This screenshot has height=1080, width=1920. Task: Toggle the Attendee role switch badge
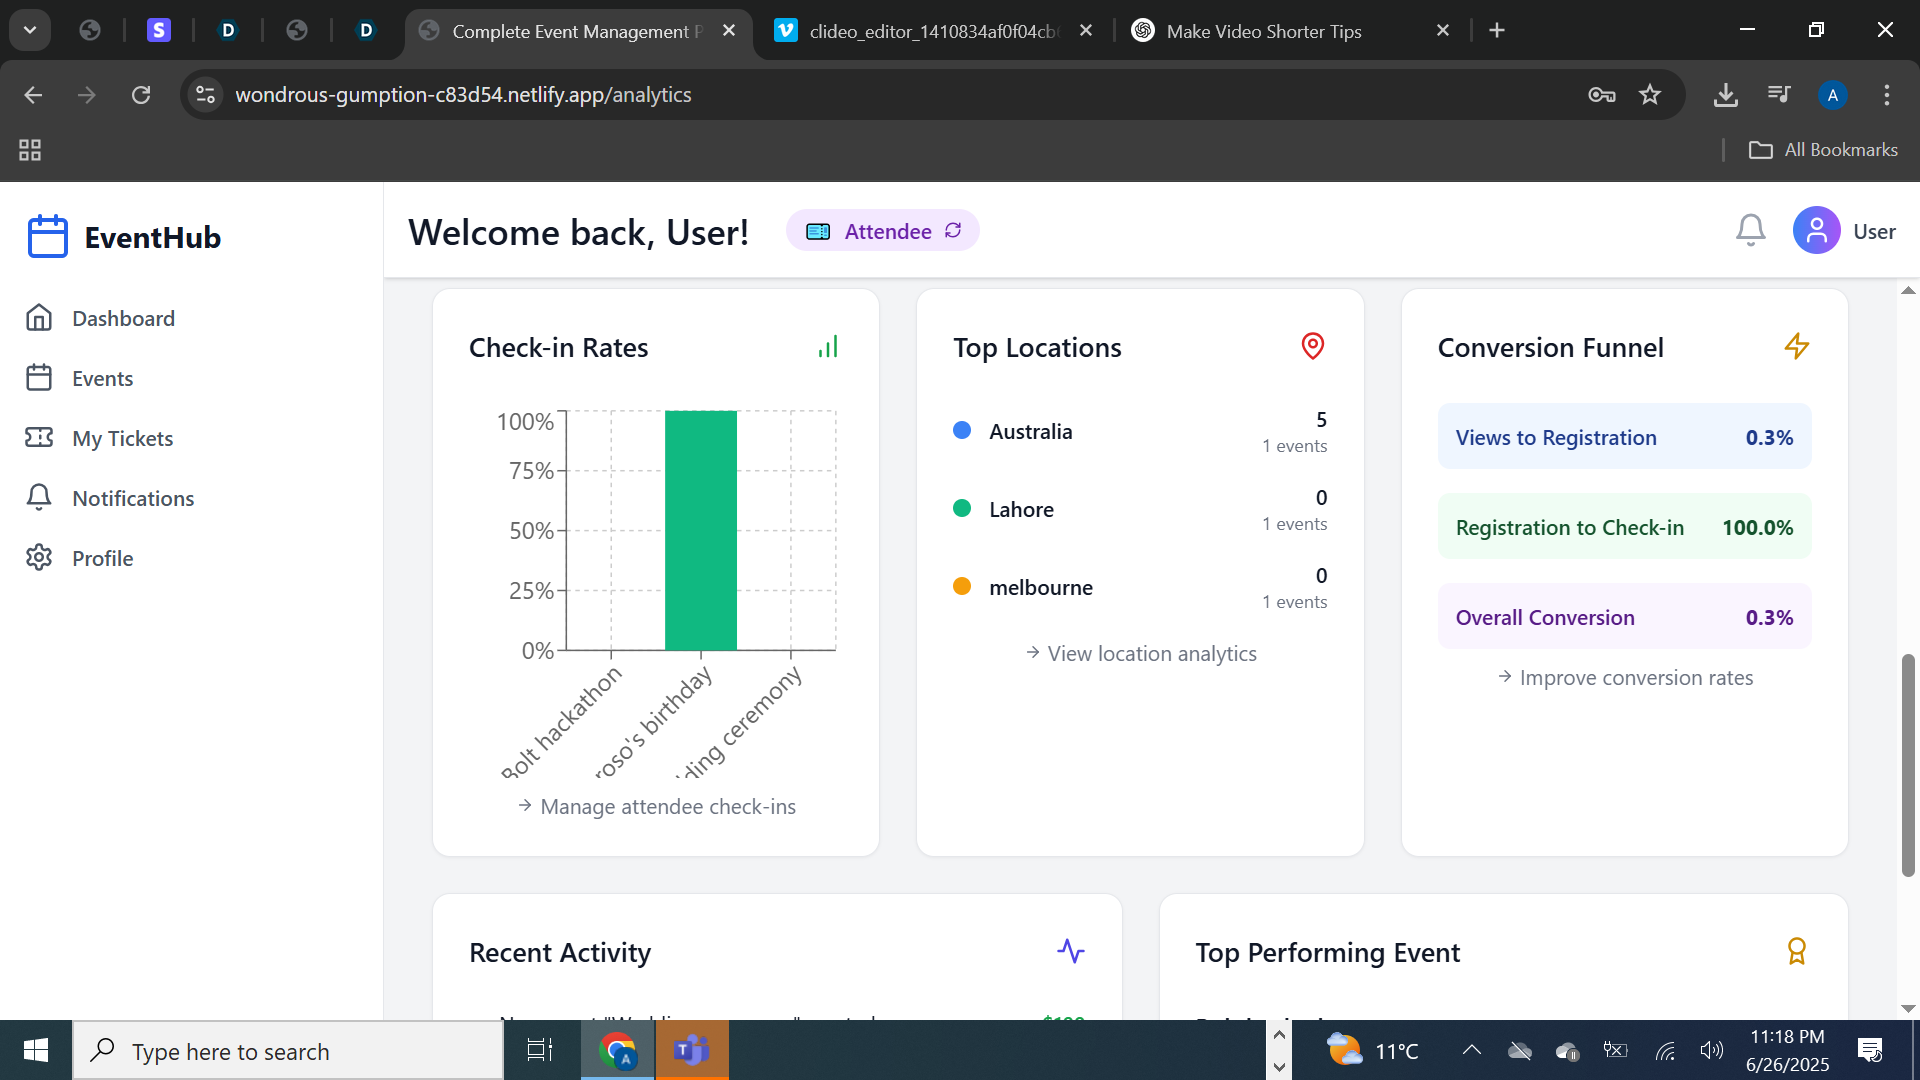882,231
